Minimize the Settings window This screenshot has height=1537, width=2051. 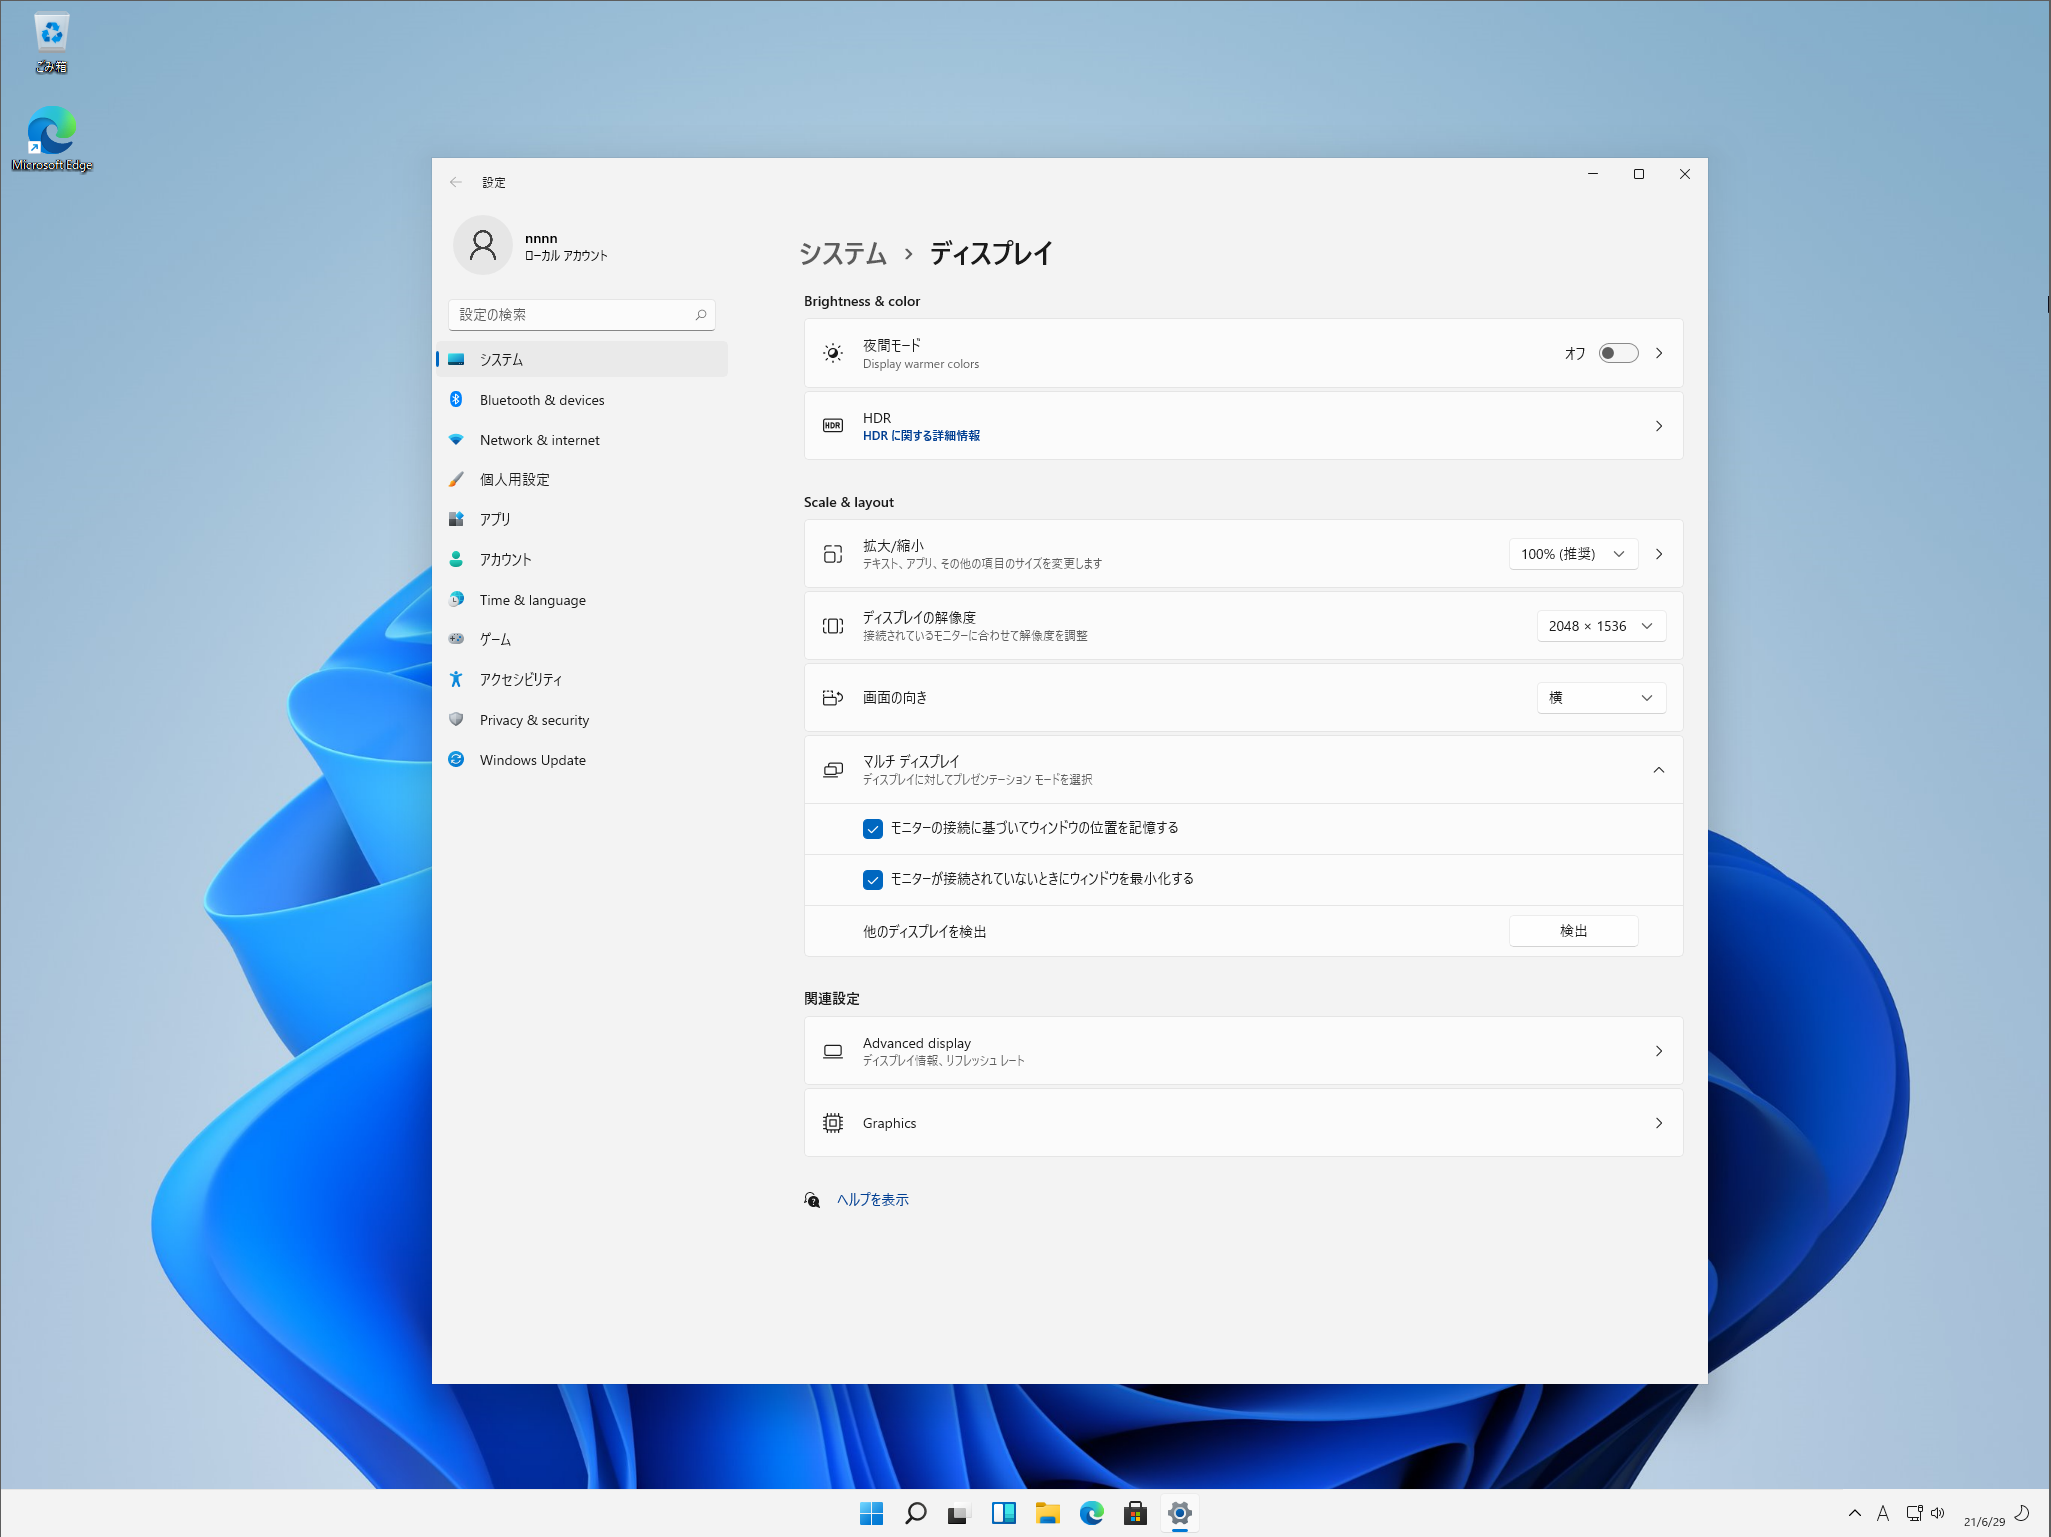(x=1593, y=174)
